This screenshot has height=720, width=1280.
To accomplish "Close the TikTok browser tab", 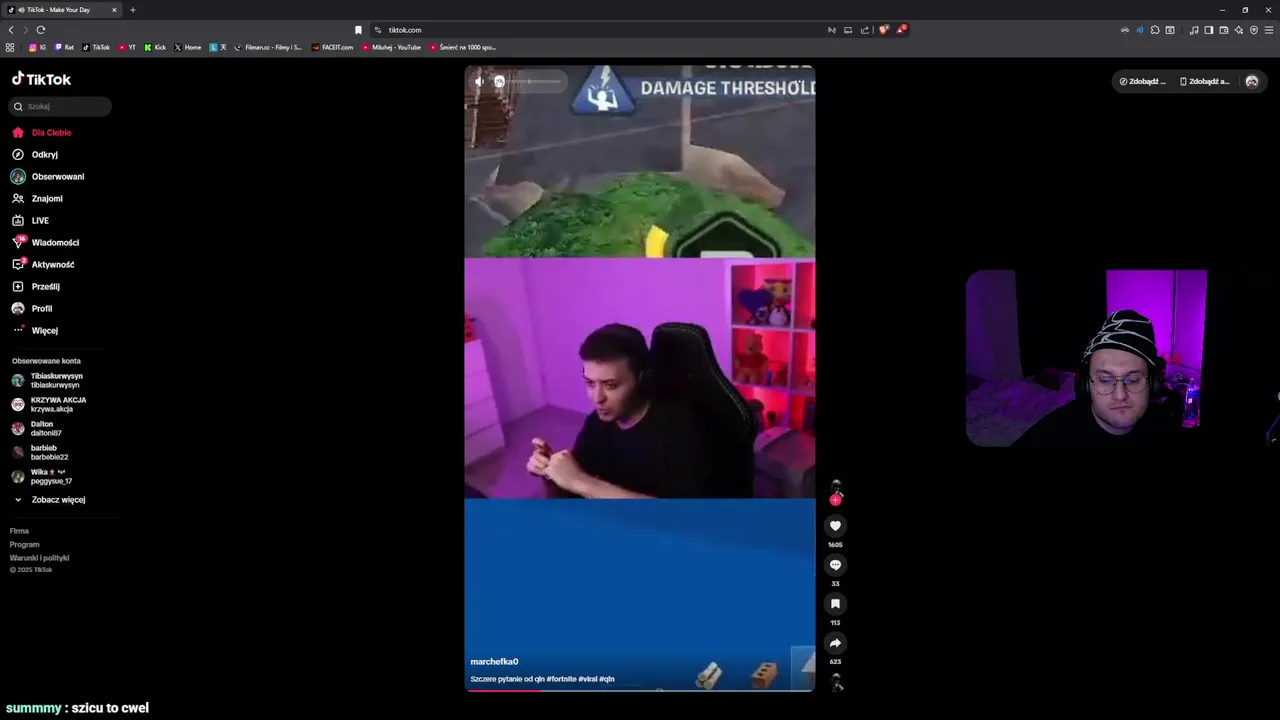I will click(x=114, y=10).
